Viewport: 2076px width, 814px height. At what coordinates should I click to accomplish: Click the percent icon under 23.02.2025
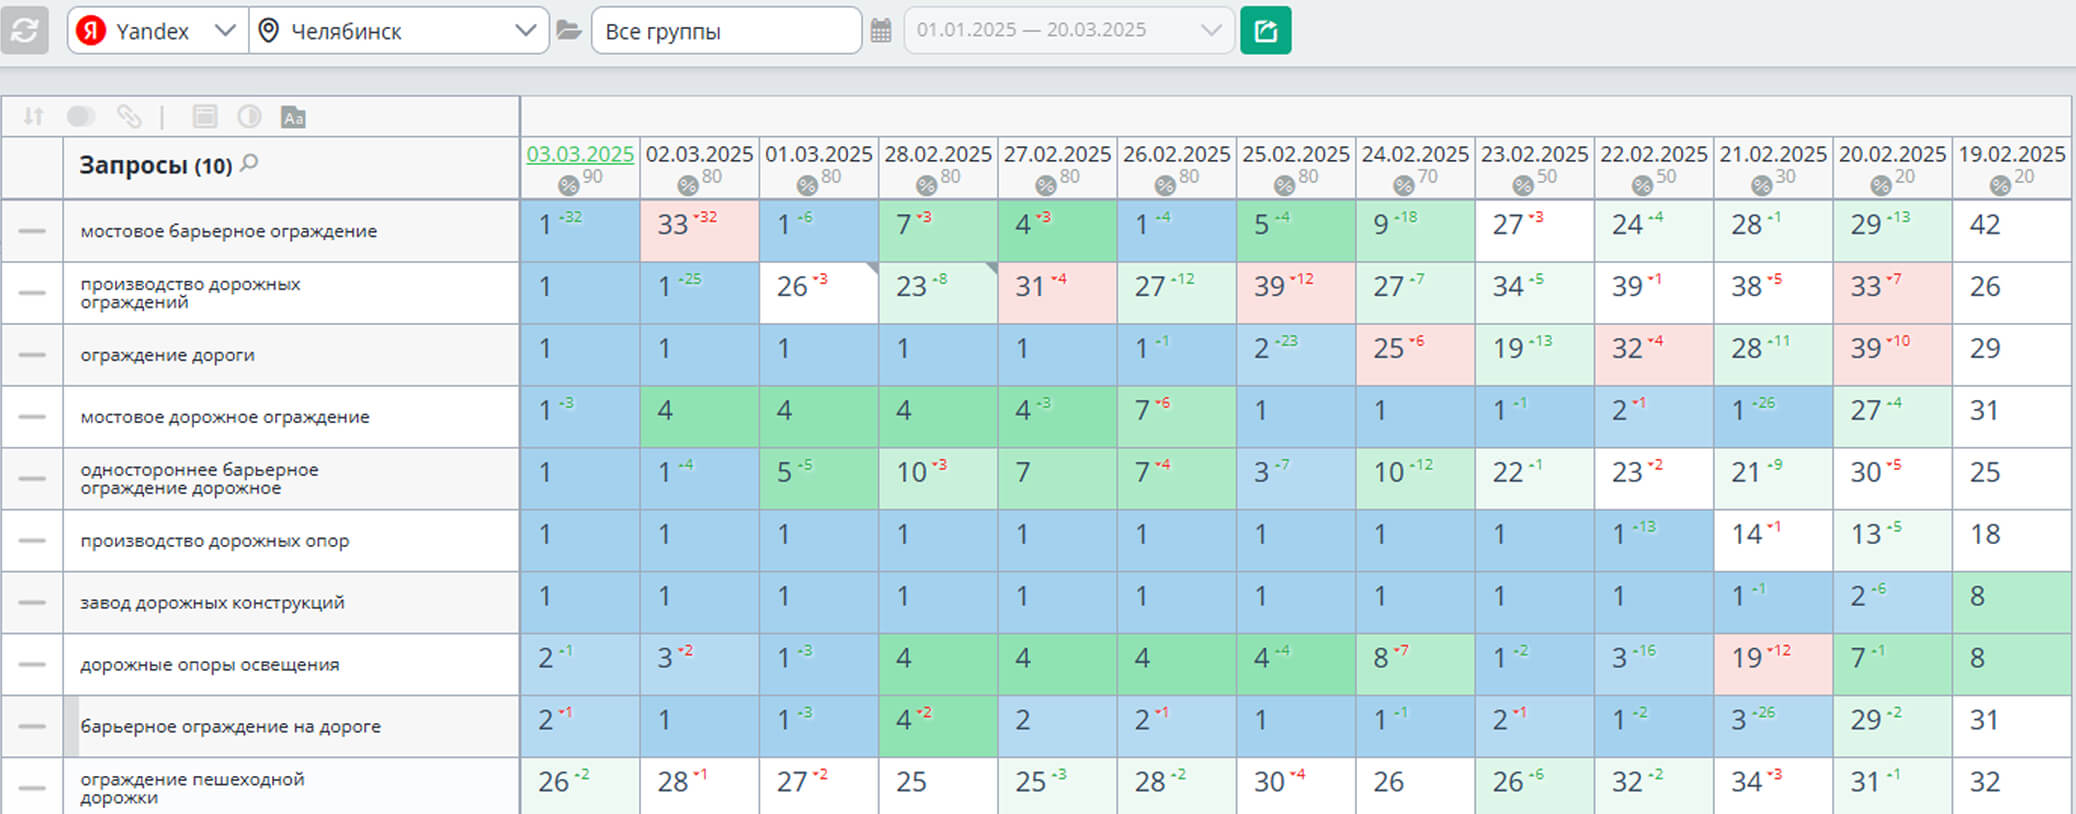[x=1522, y=185]
